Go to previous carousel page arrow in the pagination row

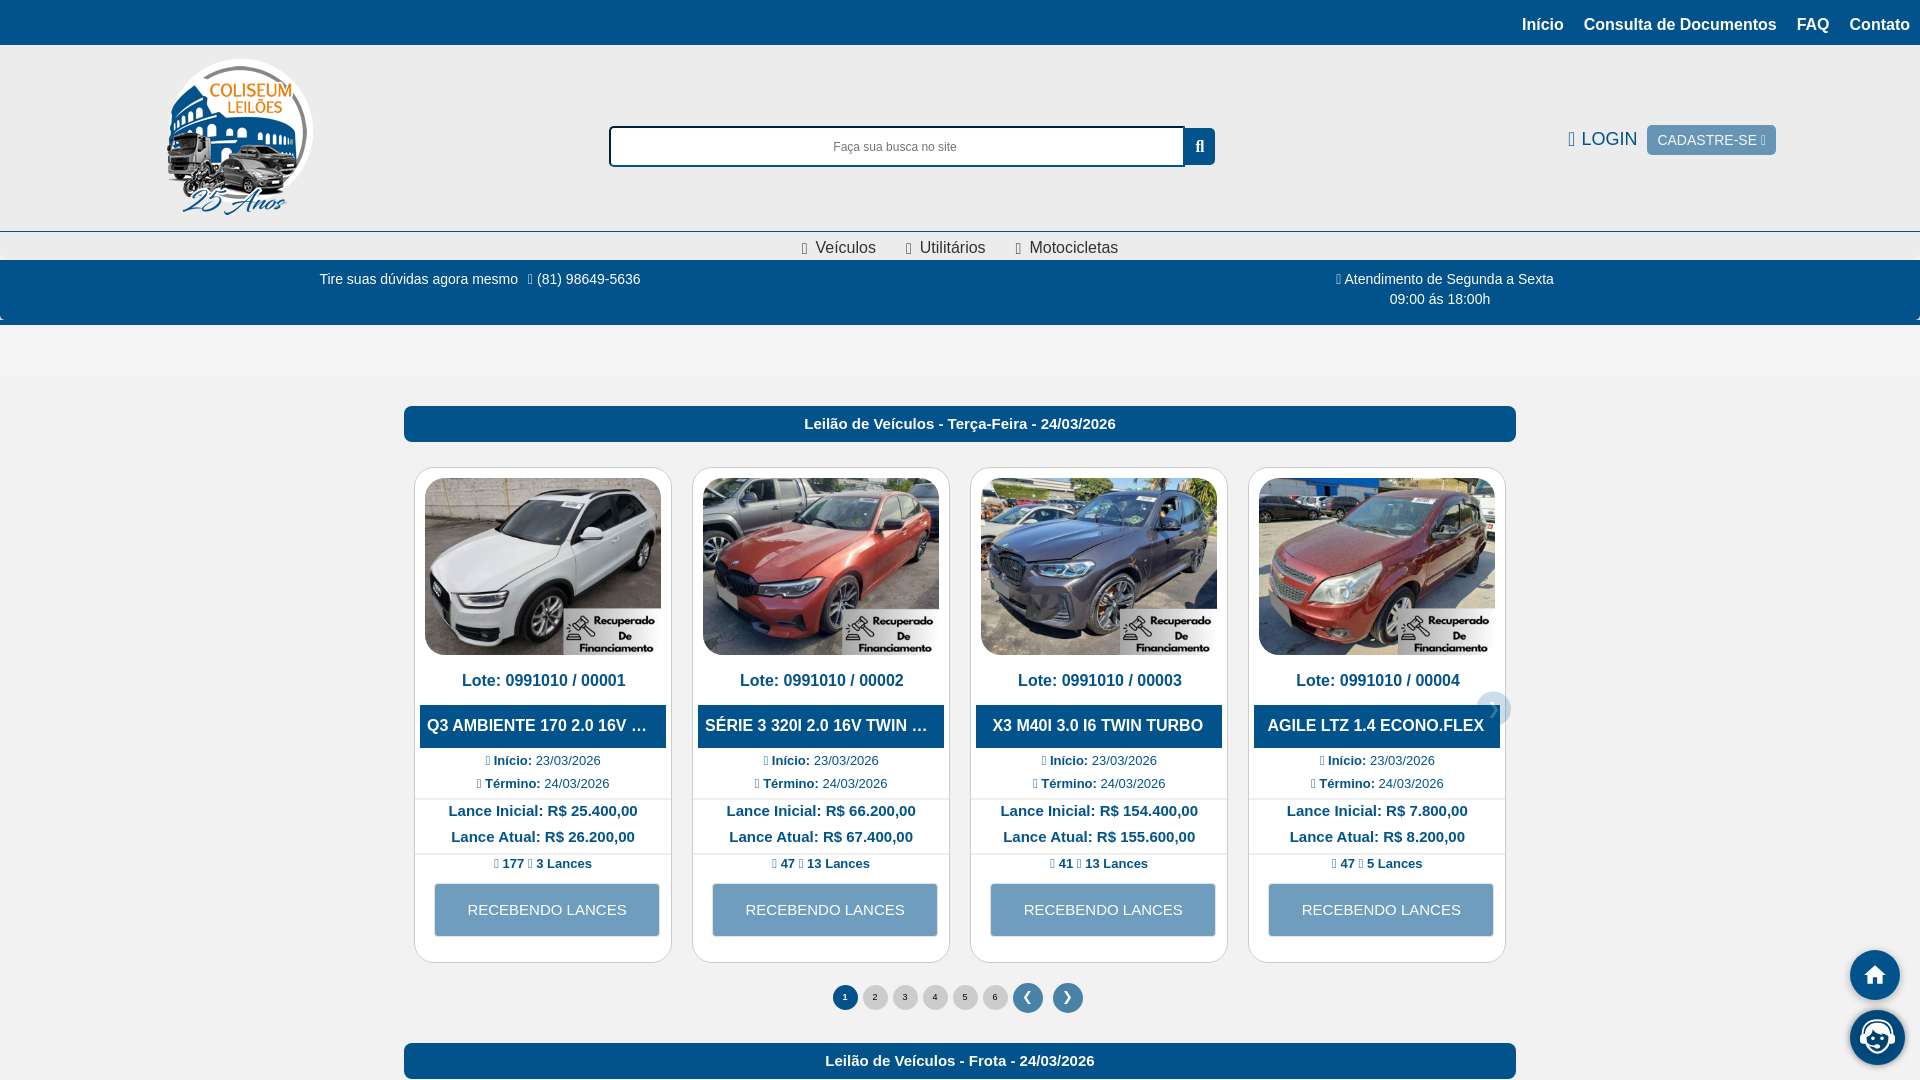(x=1027, y=998)
